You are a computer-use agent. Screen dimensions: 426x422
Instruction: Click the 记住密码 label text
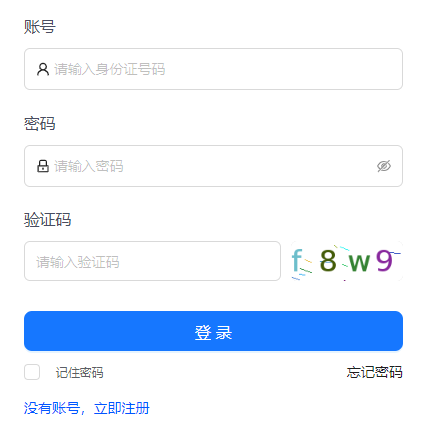[x=79, y=372]
